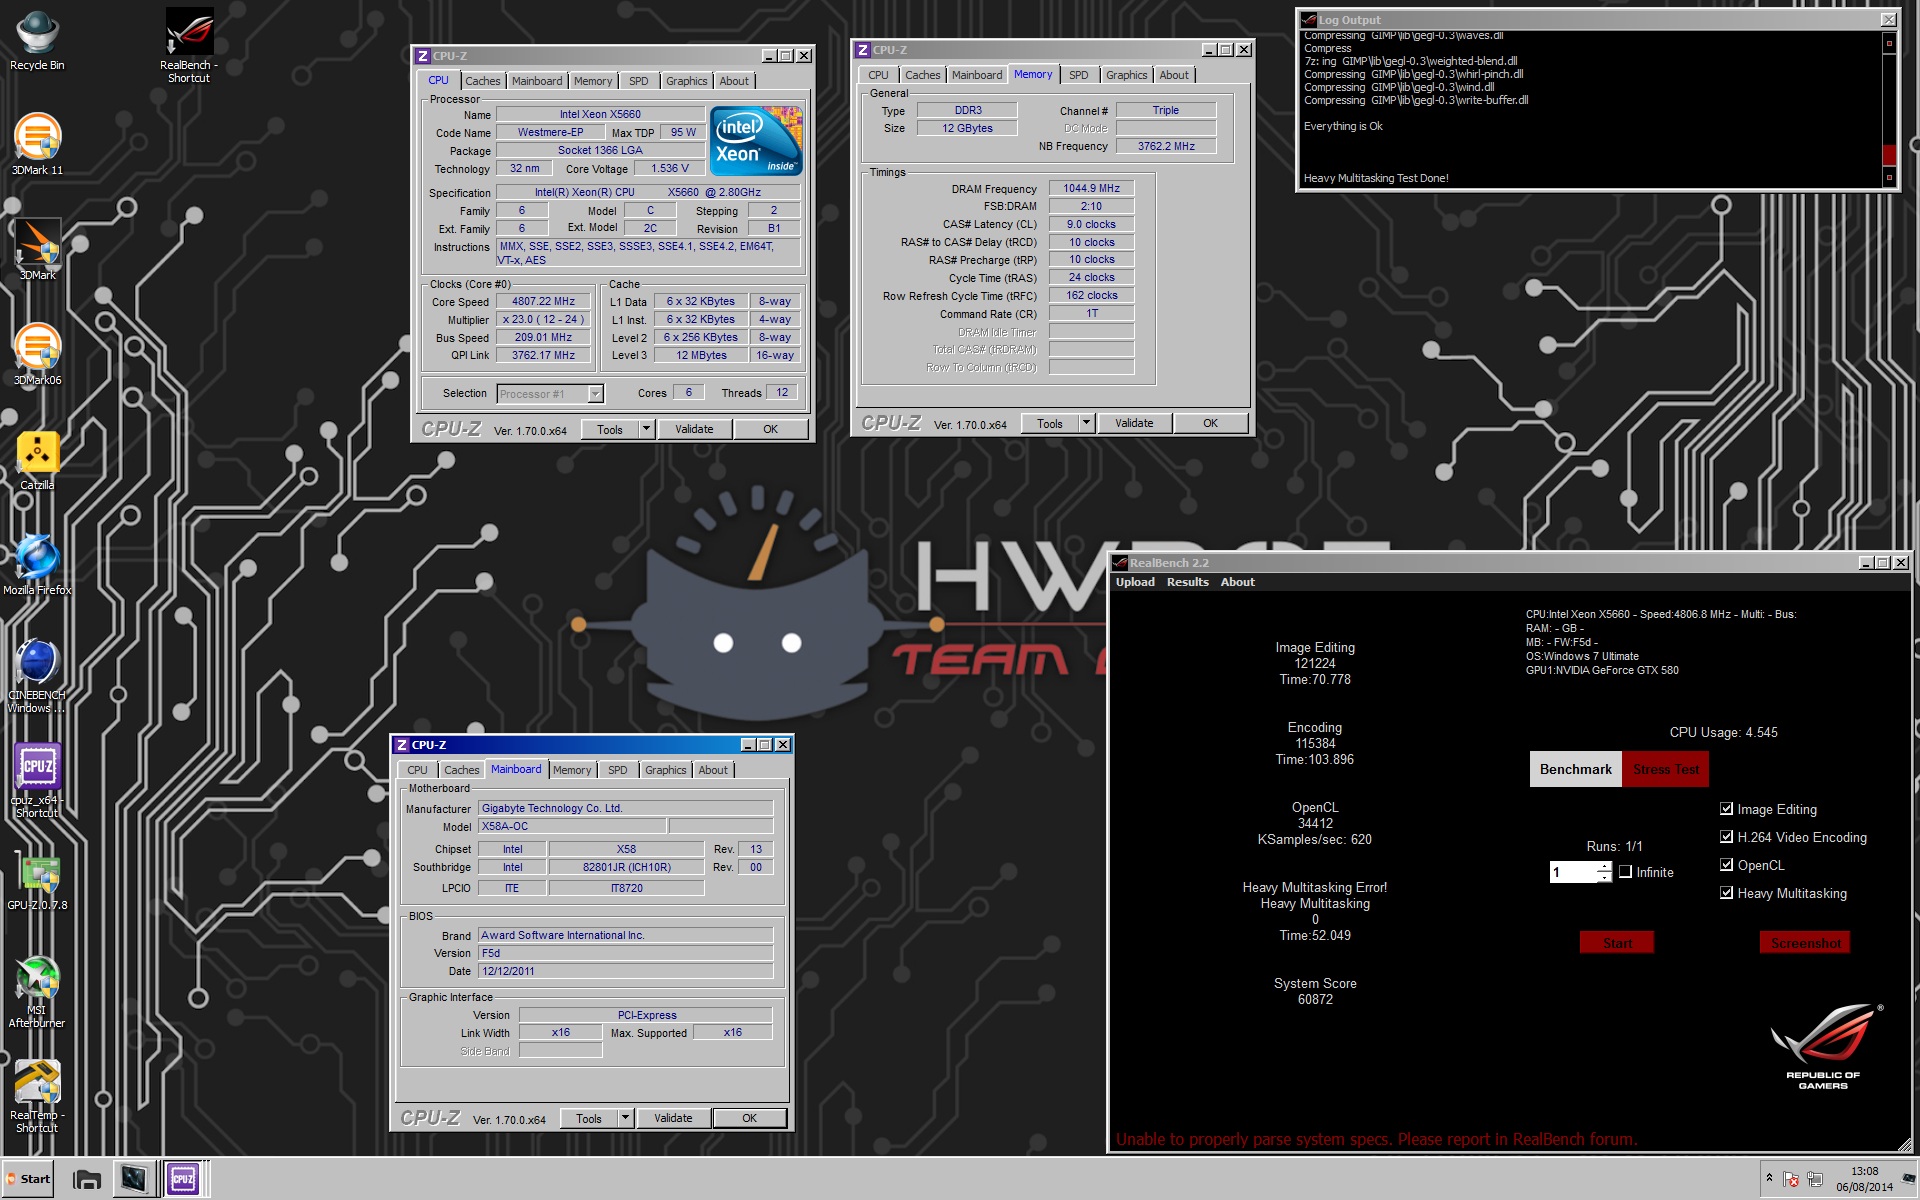This screenshot has height=1200, width=1920.
Task: Toggle the Heavy Multitasking checkbox
Action: click(1726, 893)
